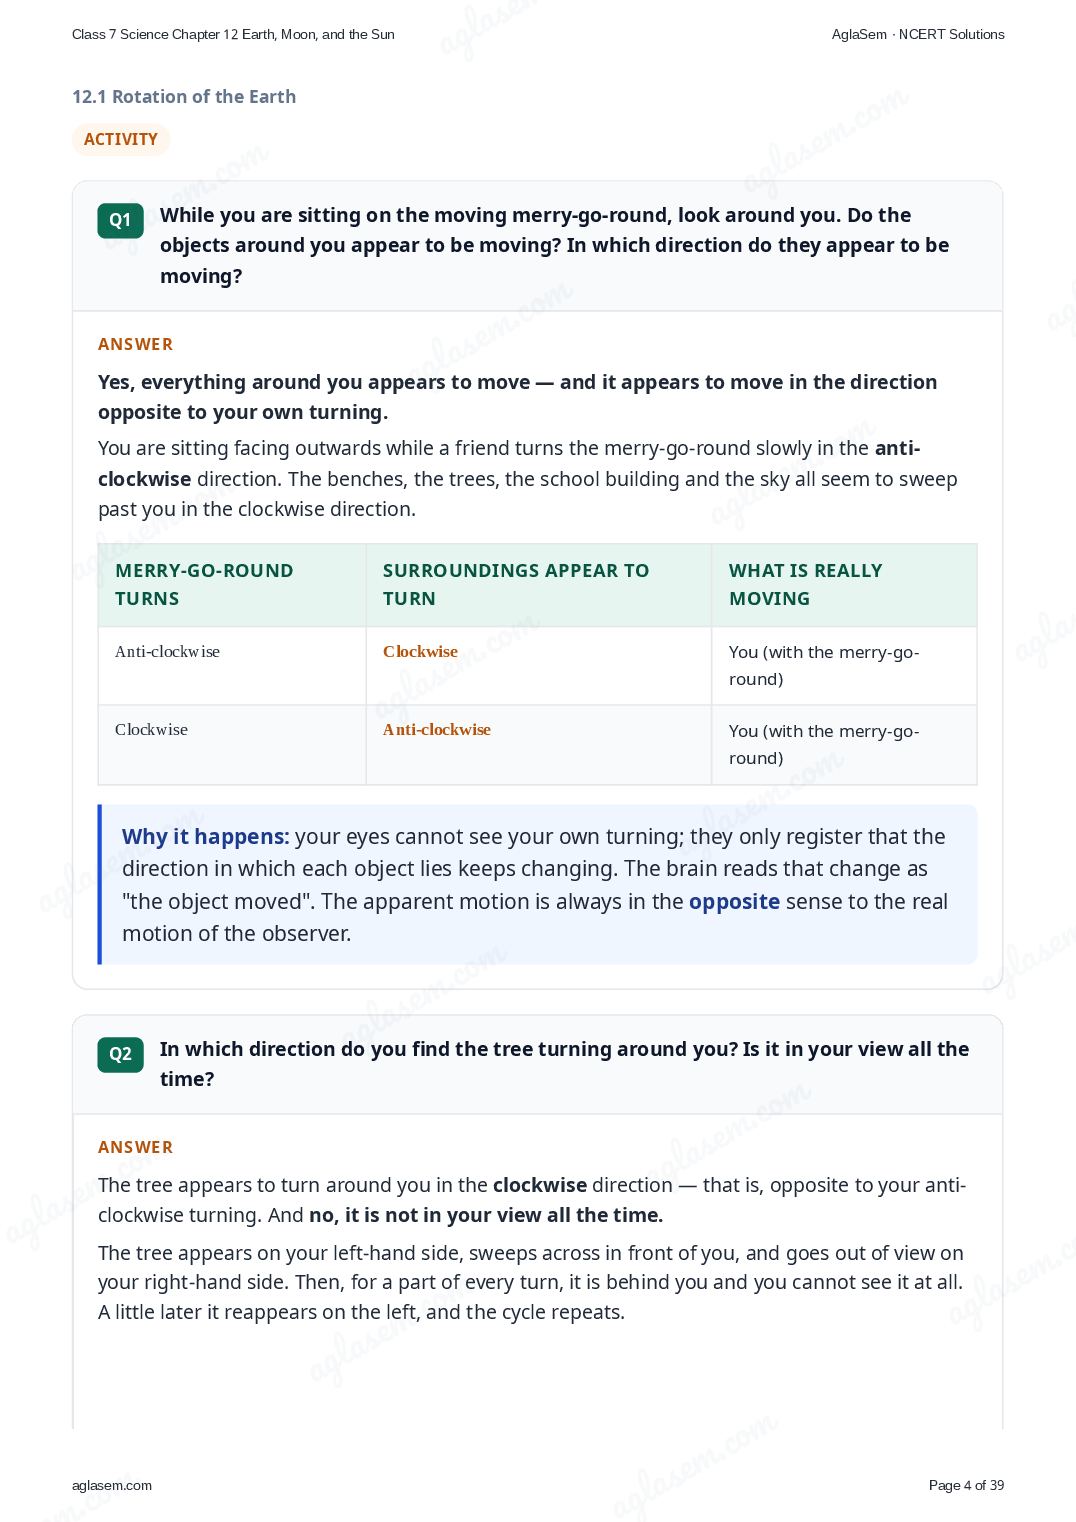Select the ACTIVITY tag label
This screenshot has width=1076, height=1522.
(121, 139)
